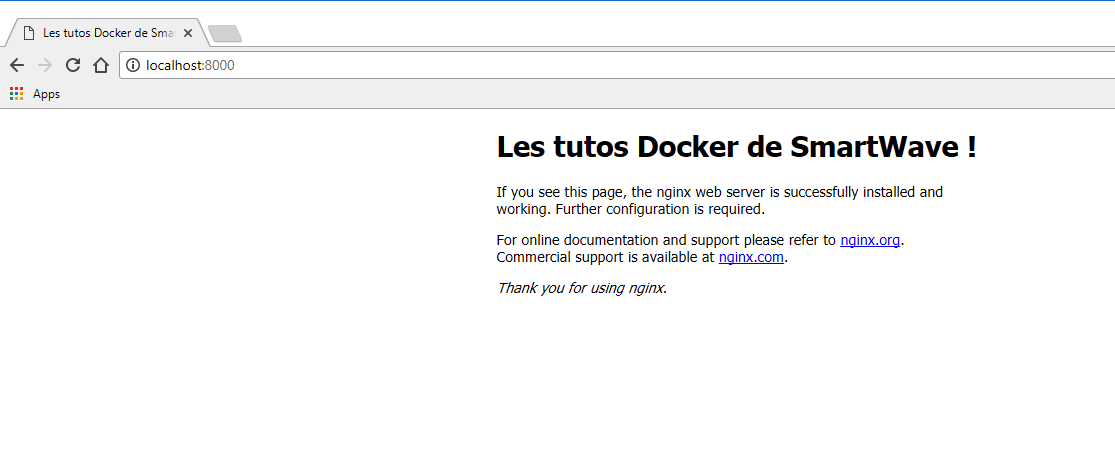Follow the nginx.org link

click(870, 240)
